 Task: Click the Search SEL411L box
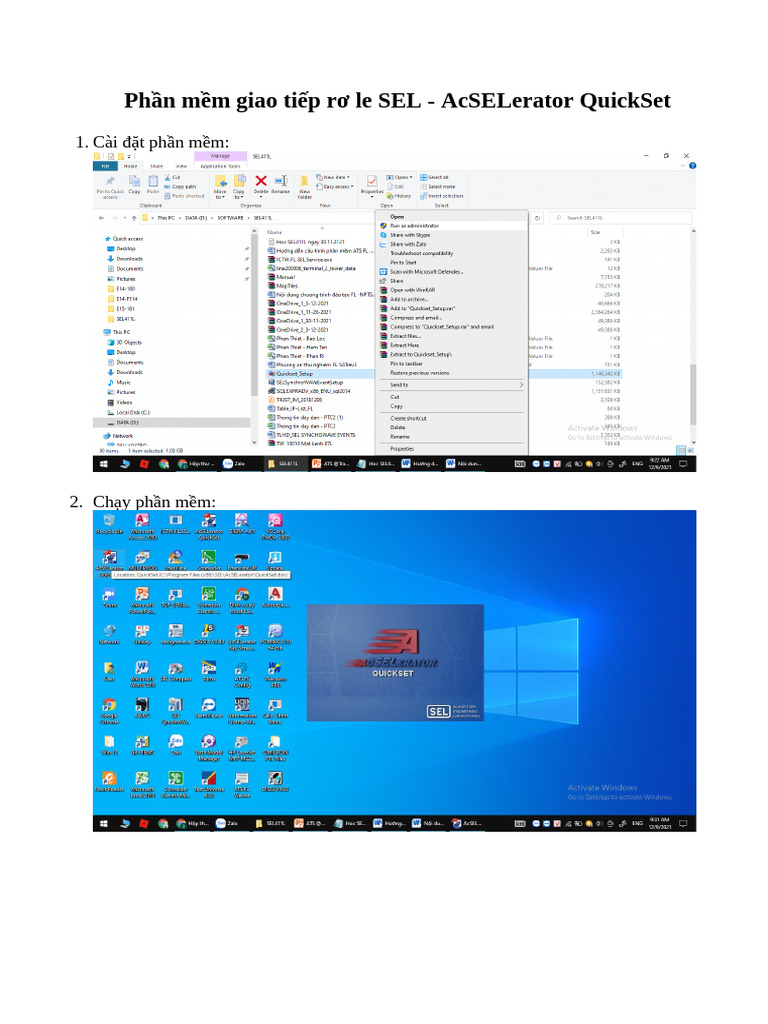tap(620, 217)
